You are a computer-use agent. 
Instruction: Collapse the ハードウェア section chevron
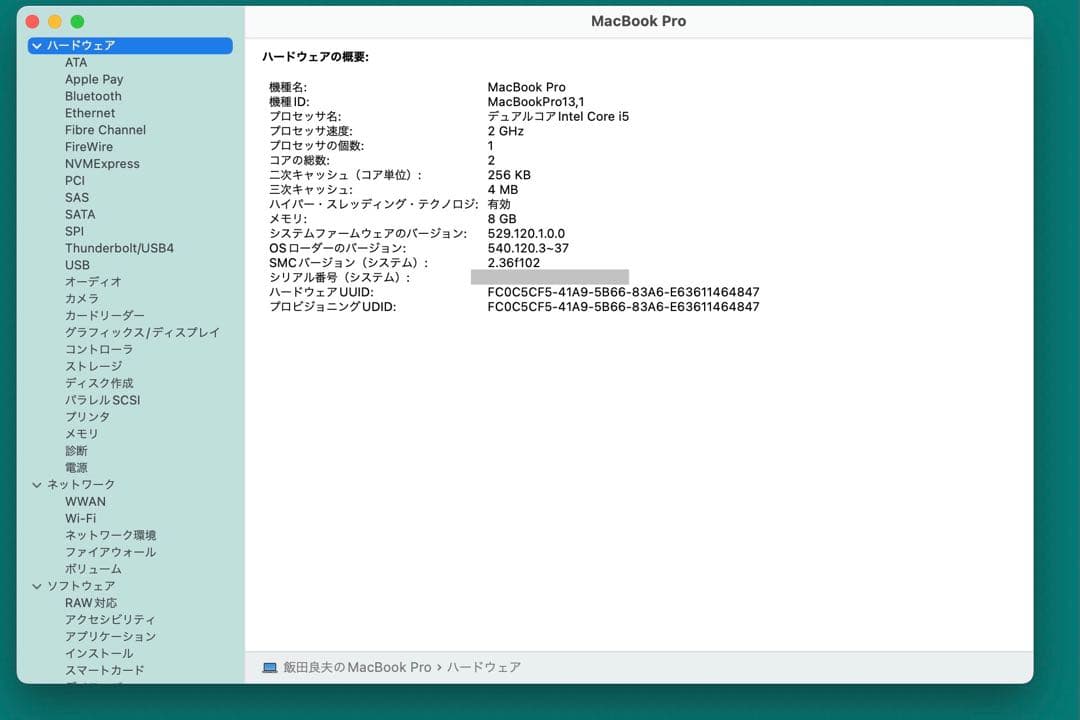(x=37, y=45)
